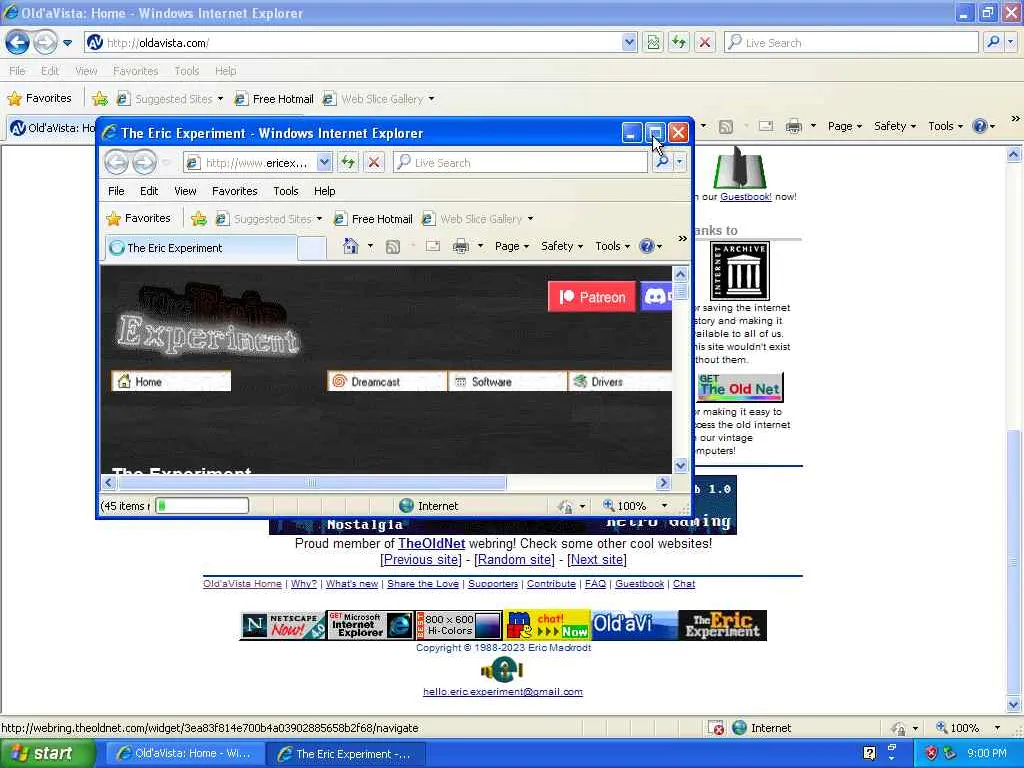Open Suggested Sites dropdown in Eric Experiment window
Viewport: 1024px width, 768px height.
coord(319,219)
